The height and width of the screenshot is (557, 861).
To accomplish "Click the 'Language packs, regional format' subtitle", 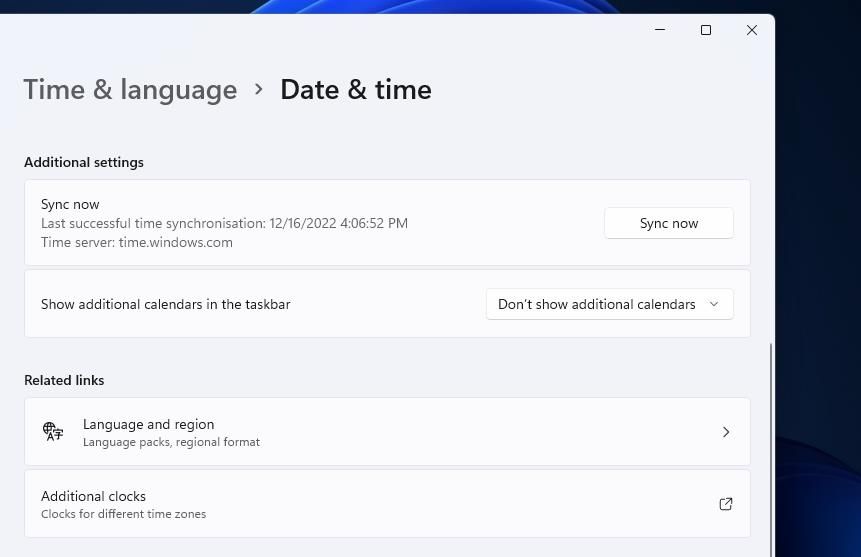I will 171,442.
